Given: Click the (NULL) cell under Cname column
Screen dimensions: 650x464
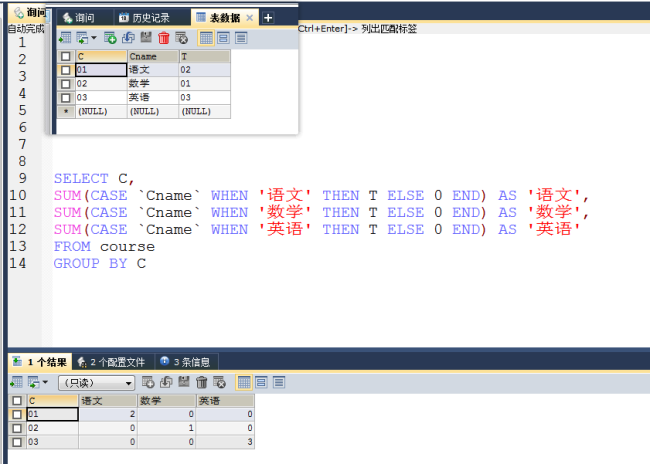Looking at the screenshot, I should point(153,112).
